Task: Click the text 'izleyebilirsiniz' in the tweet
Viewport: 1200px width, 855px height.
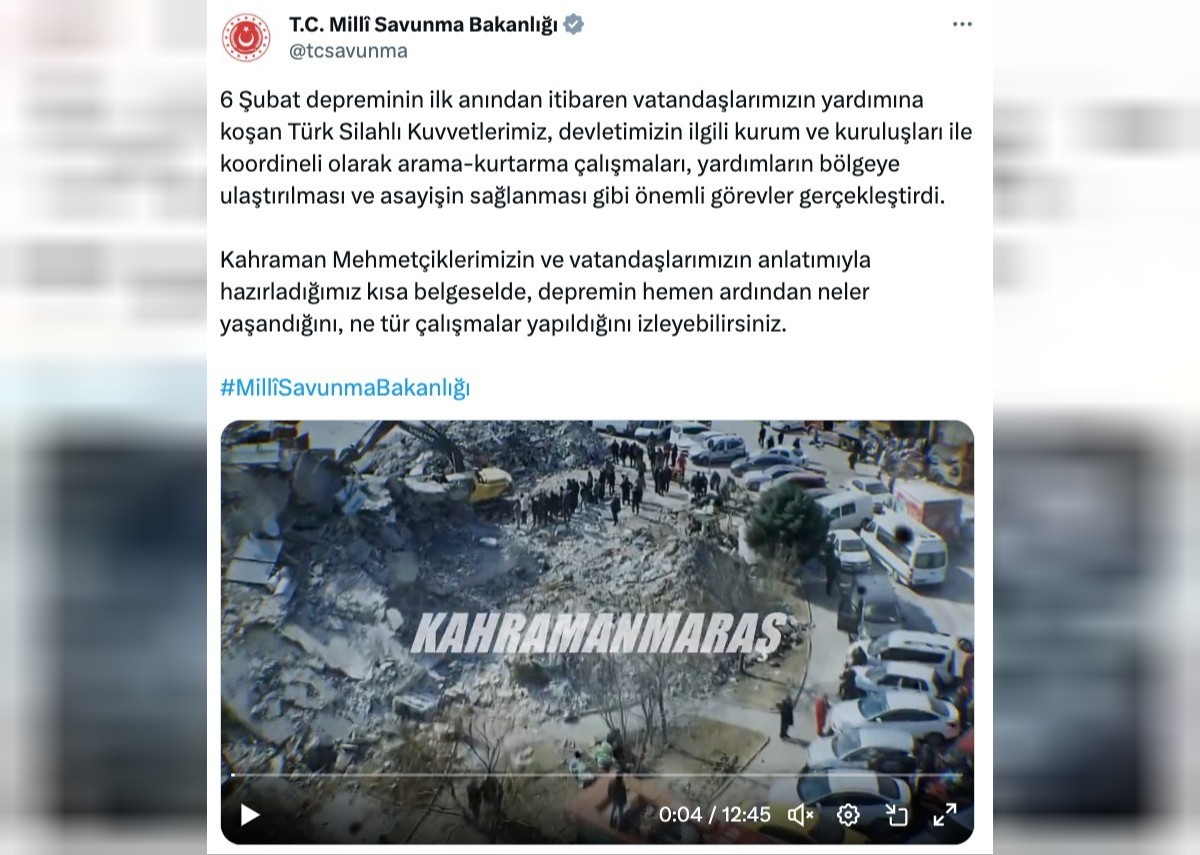Action: click(698, 325)
